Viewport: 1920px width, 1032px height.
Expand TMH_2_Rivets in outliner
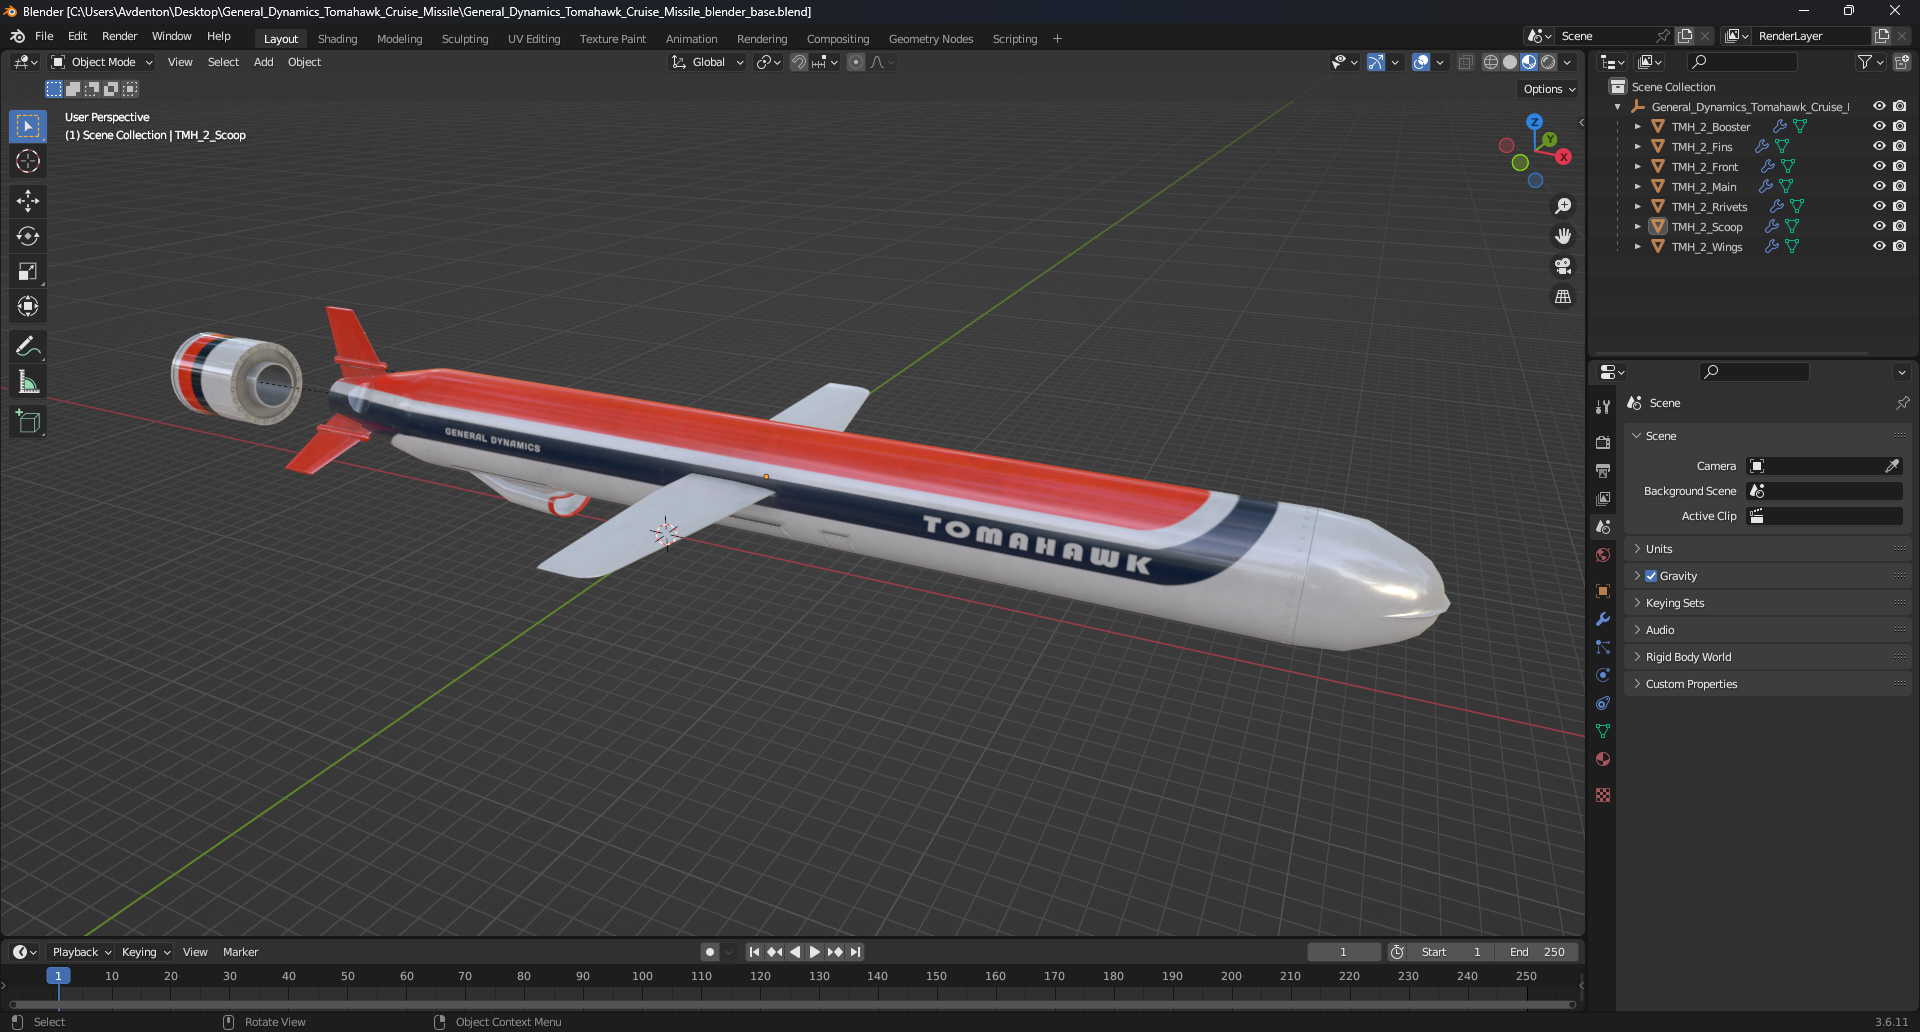1637,207
